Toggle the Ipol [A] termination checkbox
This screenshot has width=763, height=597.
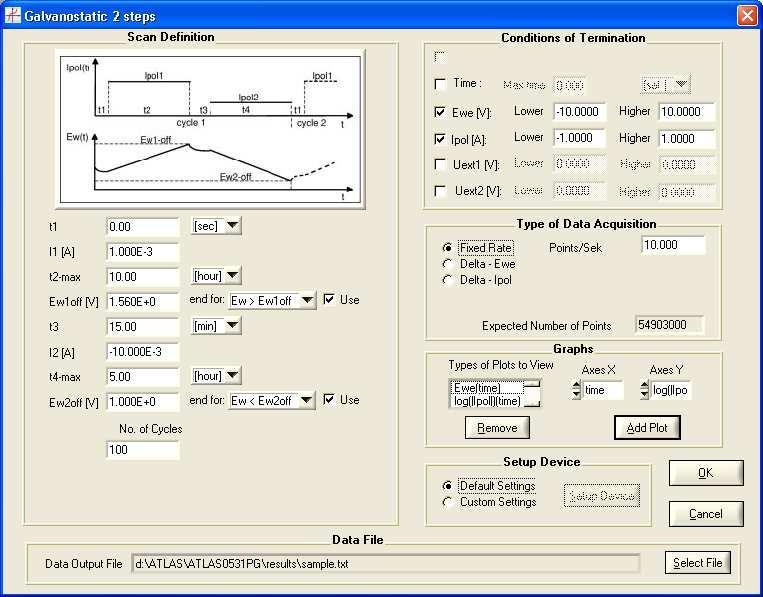click(440, 139)
